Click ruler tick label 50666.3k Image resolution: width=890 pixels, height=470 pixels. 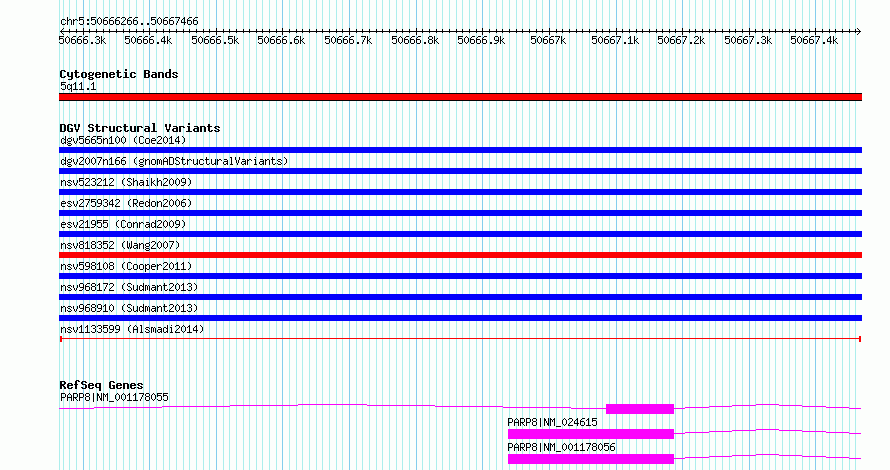coord(82,40)
